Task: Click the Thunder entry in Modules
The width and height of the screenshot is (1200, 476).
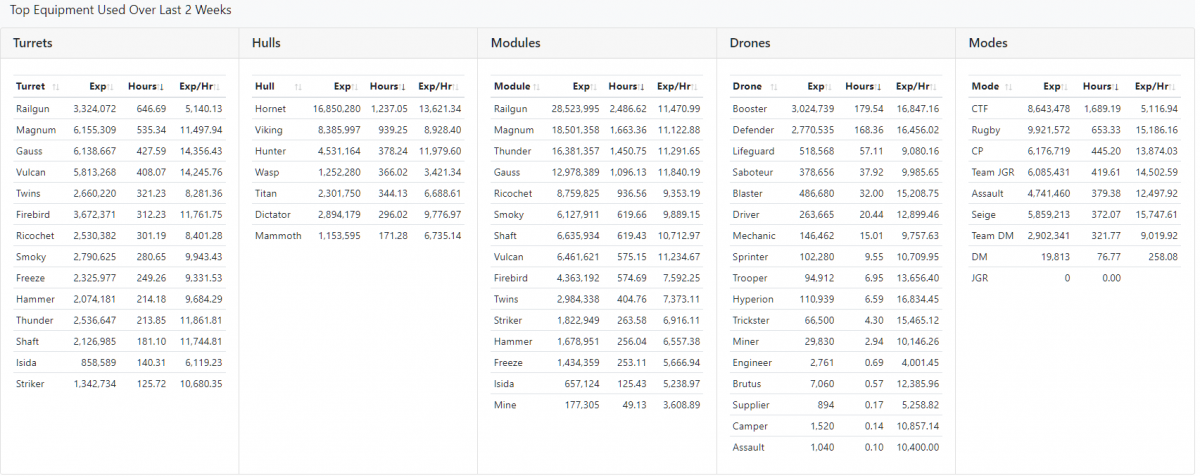Action: click(x=512, y=152)
